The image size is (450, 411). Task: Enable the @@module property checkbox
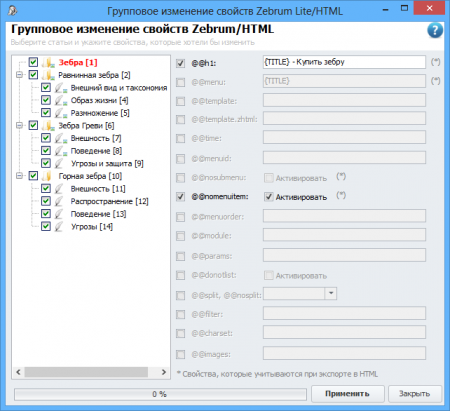(x=180, y=236)
